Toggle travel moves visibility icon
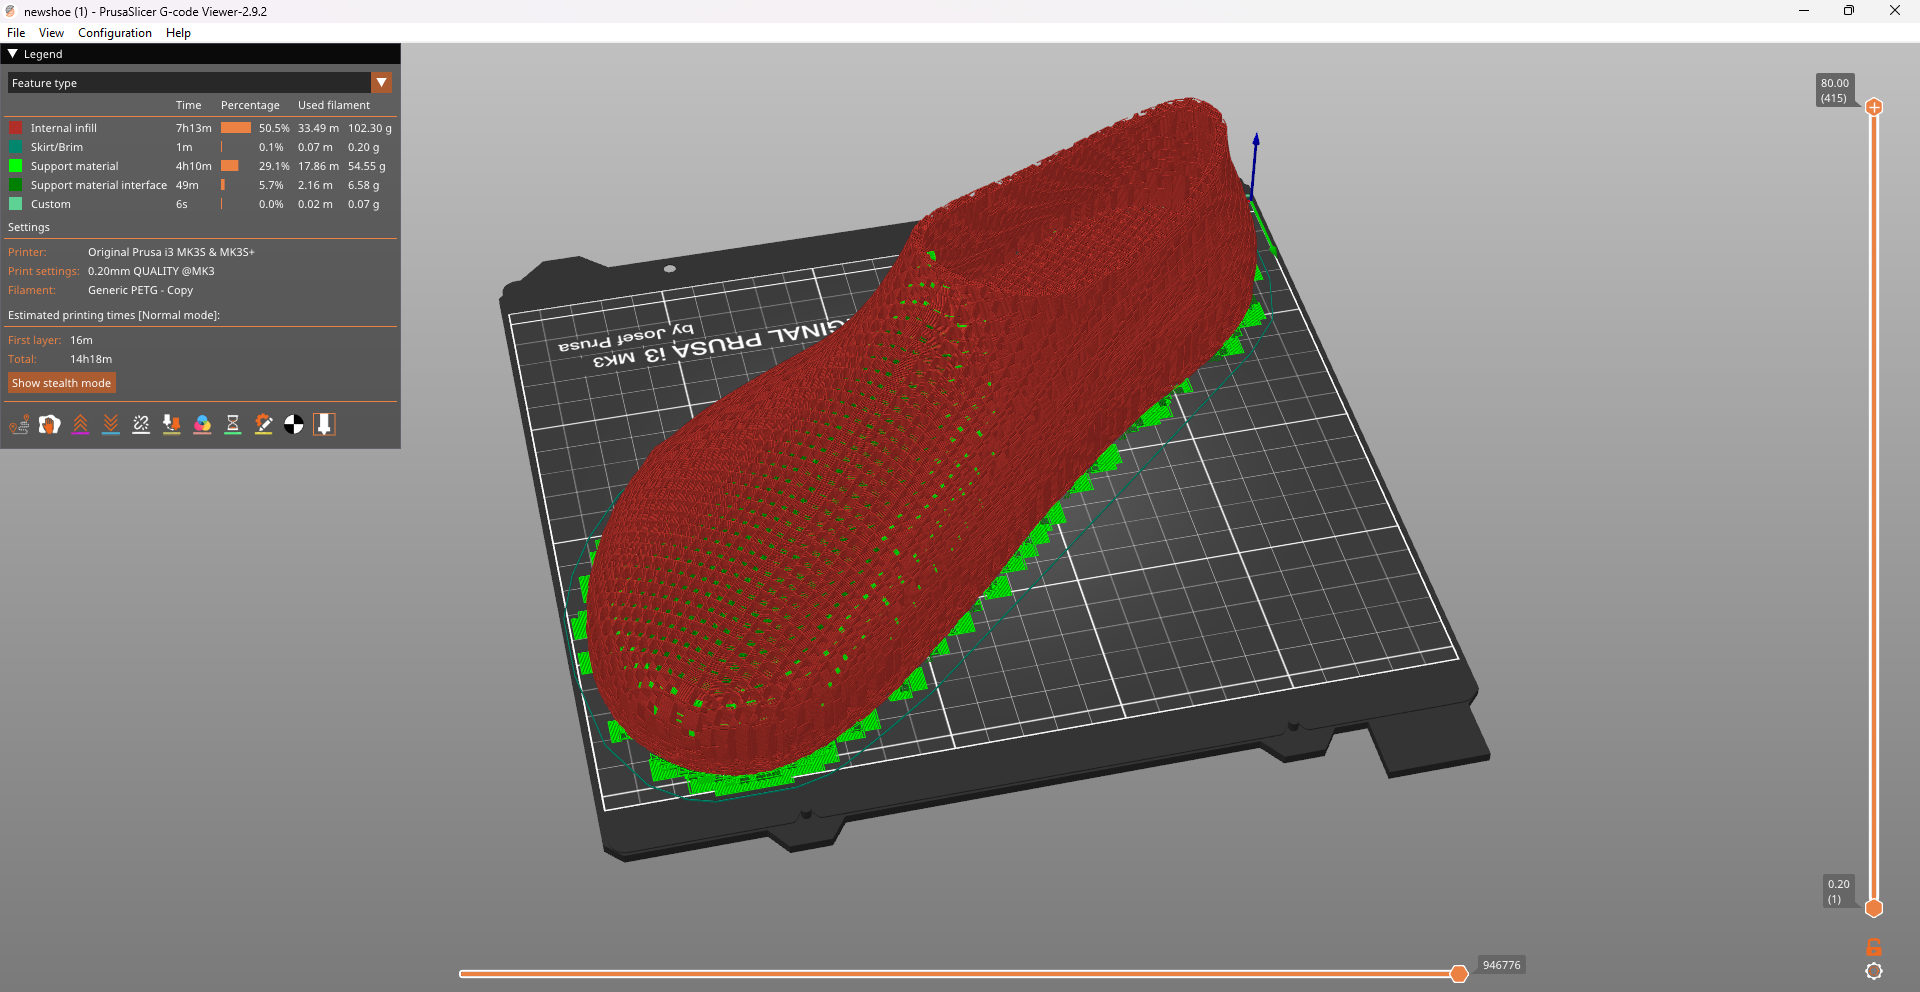The height and width of the screenshot is (992, 1920). (x=19, y=425)
